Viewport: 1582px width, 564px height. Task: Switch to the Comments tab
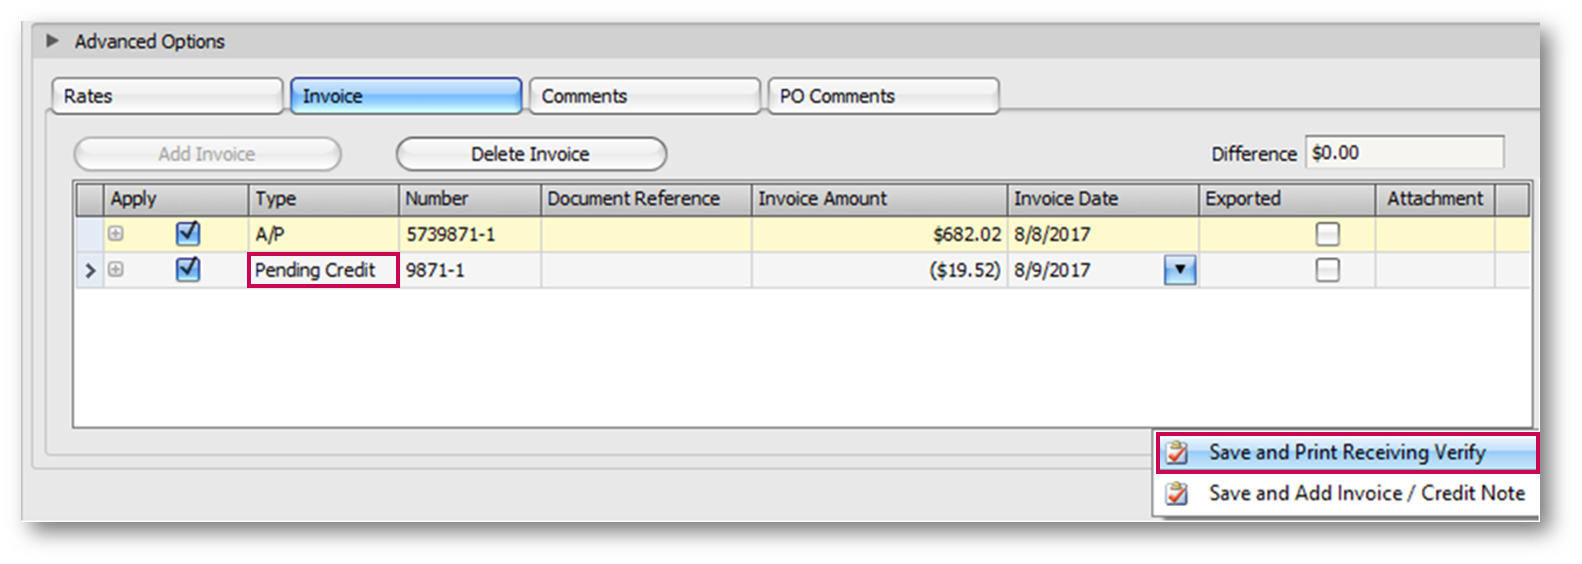pos(644,96)
